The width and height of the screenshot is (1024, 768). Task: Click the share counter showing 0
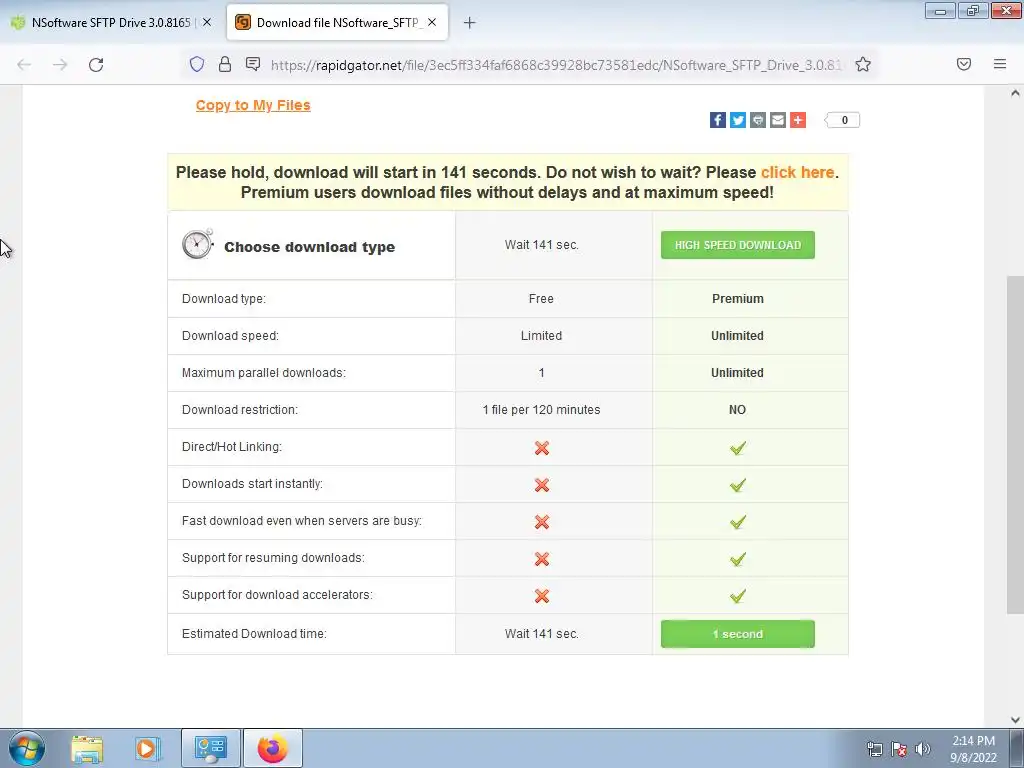pos(843,120)
